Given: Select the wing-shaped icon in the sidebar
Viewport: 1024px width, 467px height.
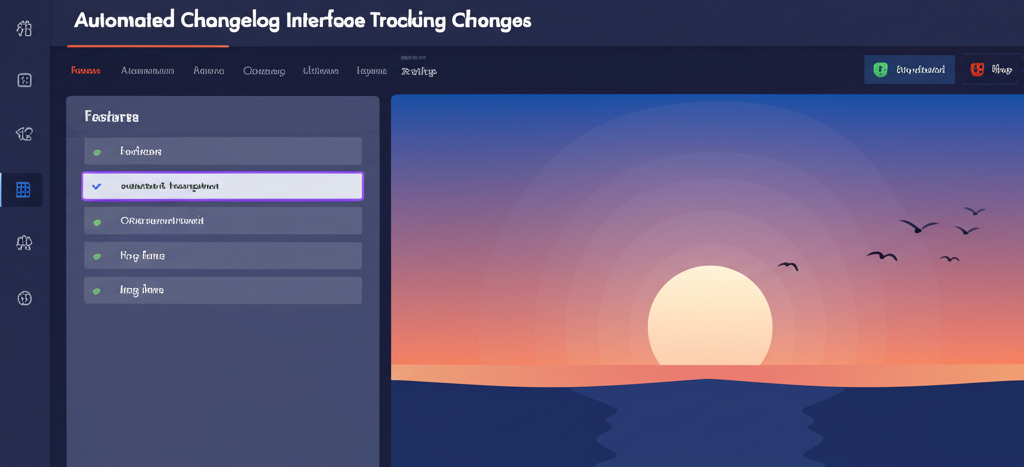Looking at the screenshot, I should [x=24, y=134].
